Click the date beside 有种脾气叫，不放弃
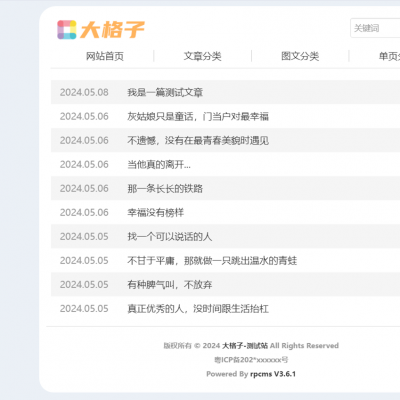400x400 pixels. 84,284
